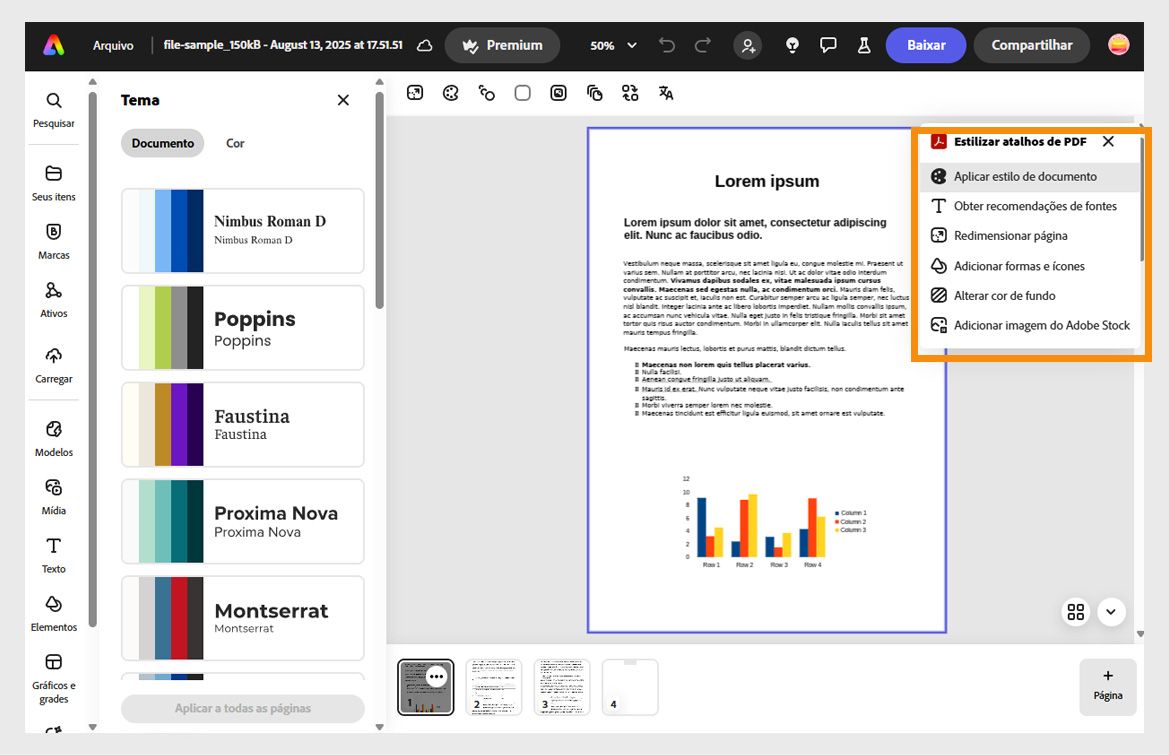Click Adicionar imagem do Adobe Stock option
This screenshot has height=755, width=1169.
[x=1038, y=325]
